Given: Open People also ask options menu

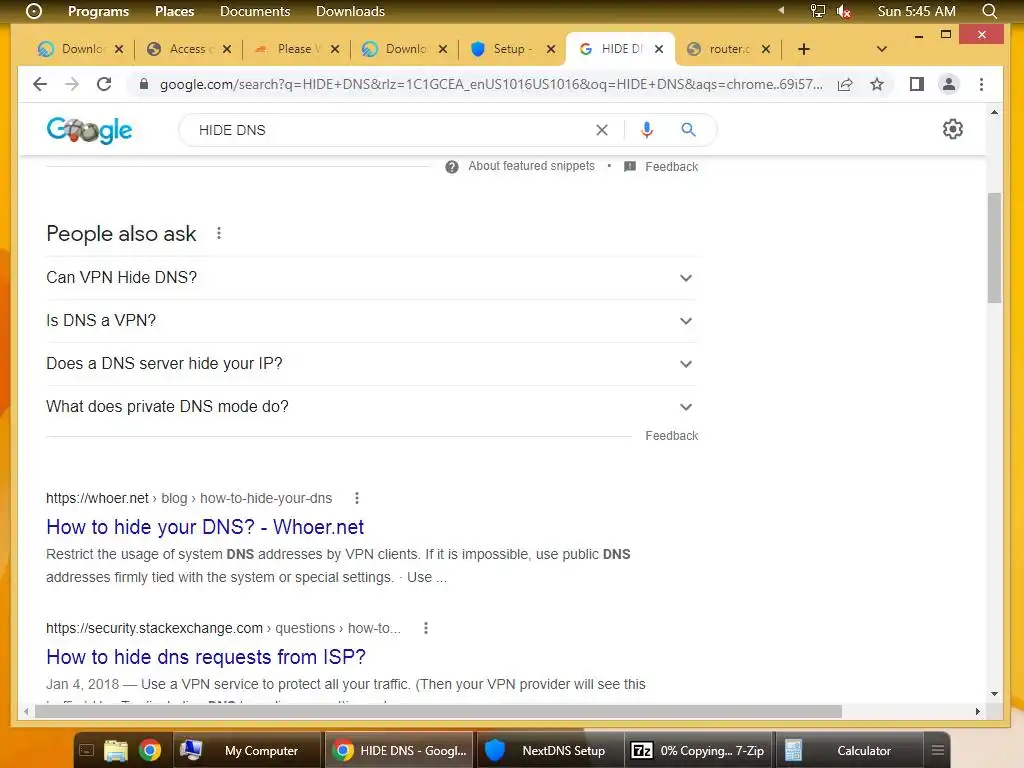Looking at the screenshot, I should 219,233.
